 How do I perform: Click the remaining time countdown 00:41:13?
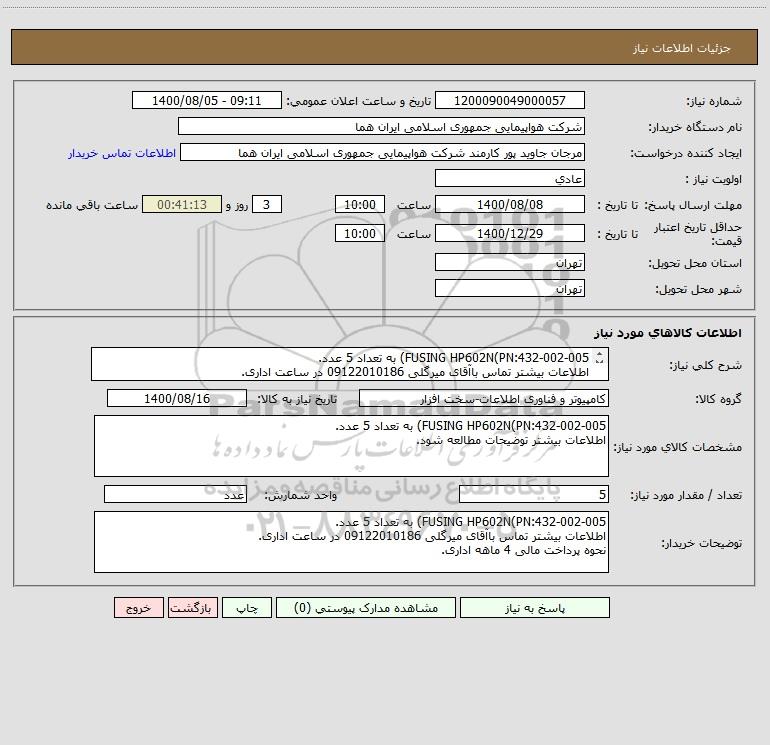(x=182, y=204)
